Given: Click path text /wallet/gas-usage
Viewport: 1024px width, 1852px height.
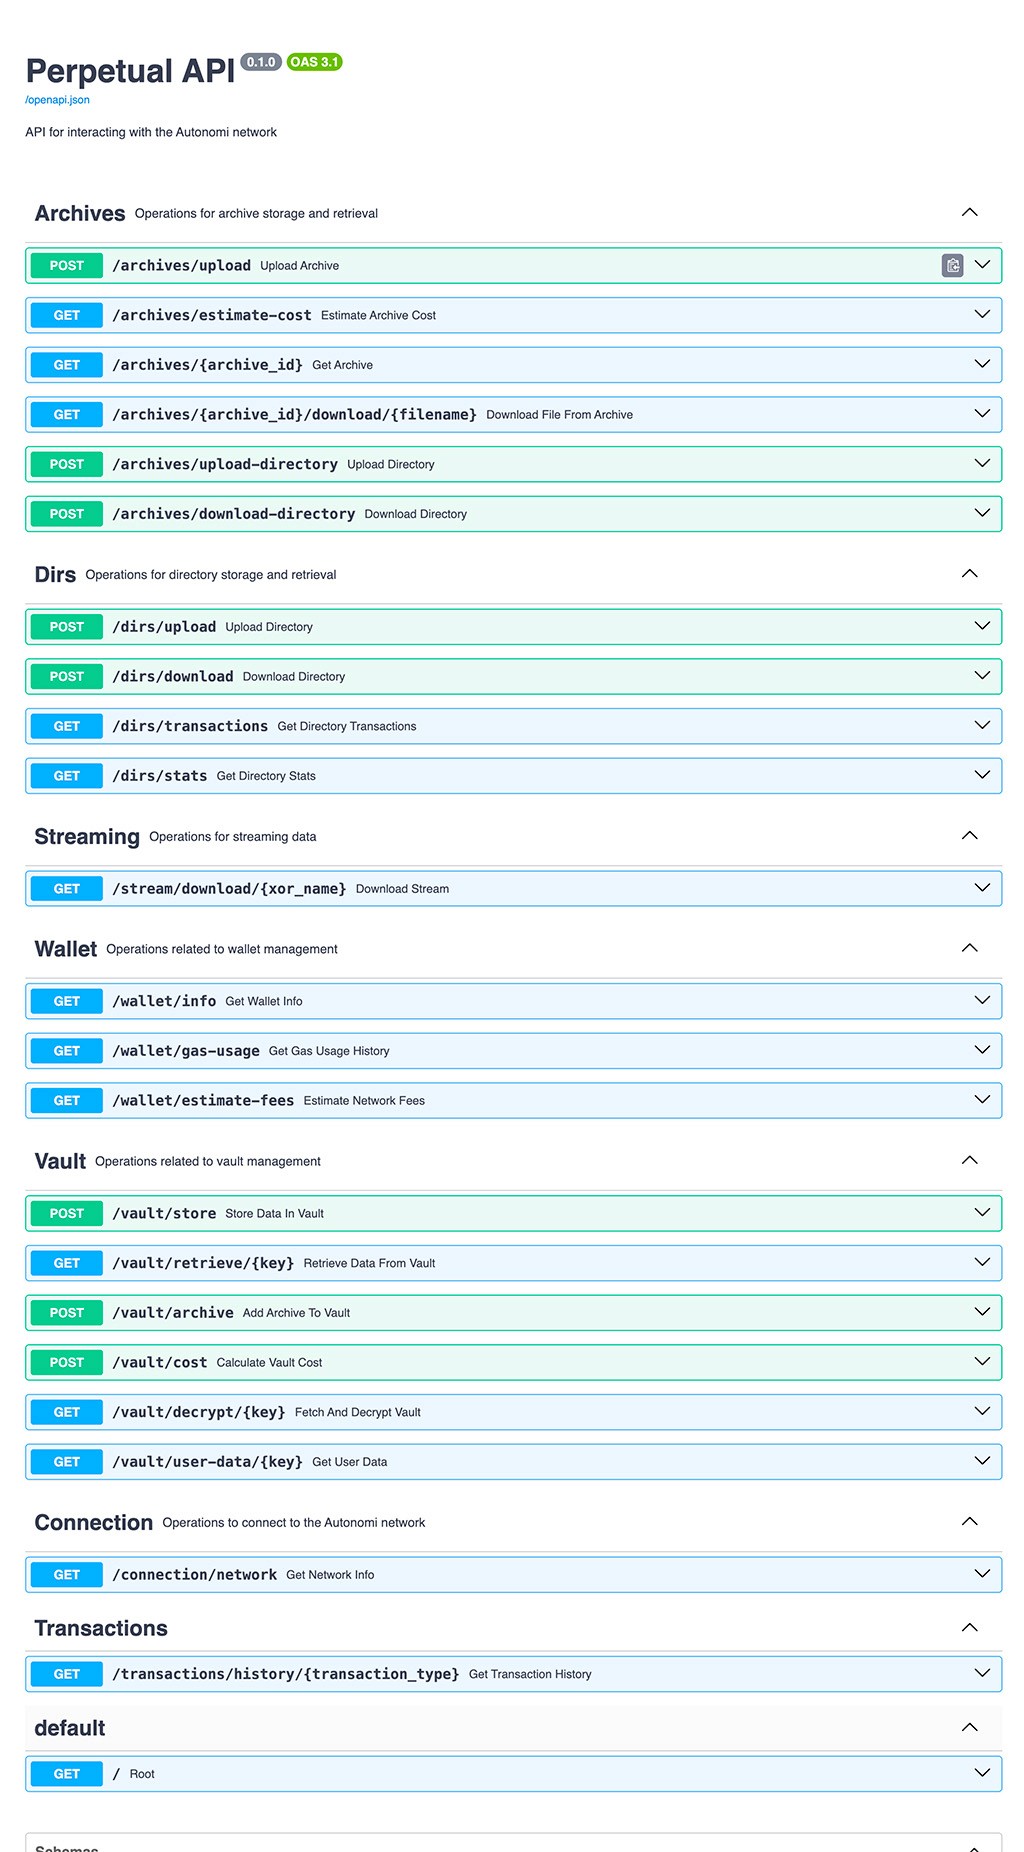Looking at the screenshot, I should coord(186,1051).
